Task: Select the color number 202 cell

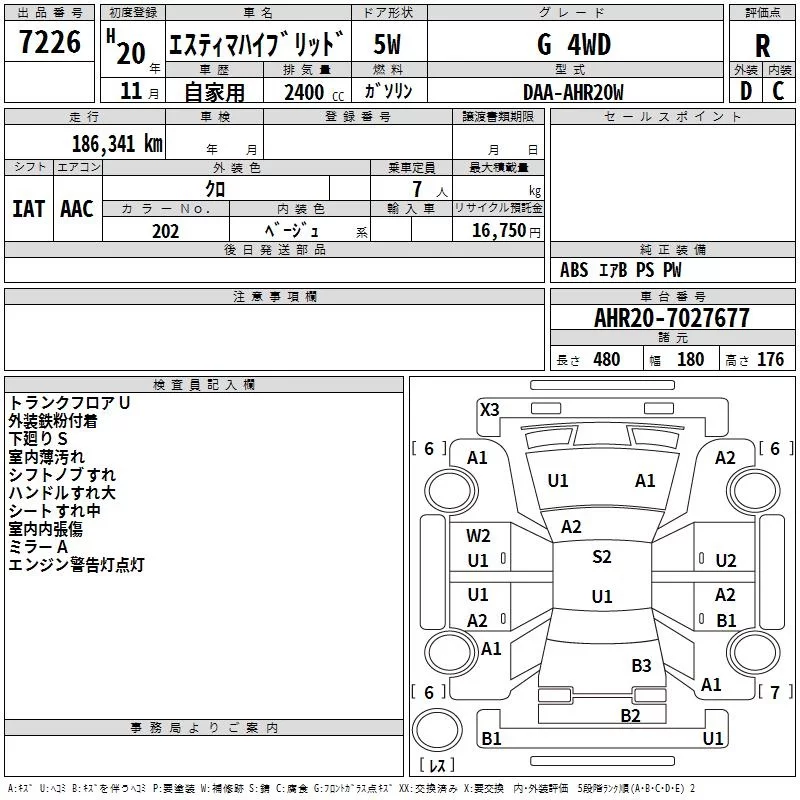Action: coord(165,230)
